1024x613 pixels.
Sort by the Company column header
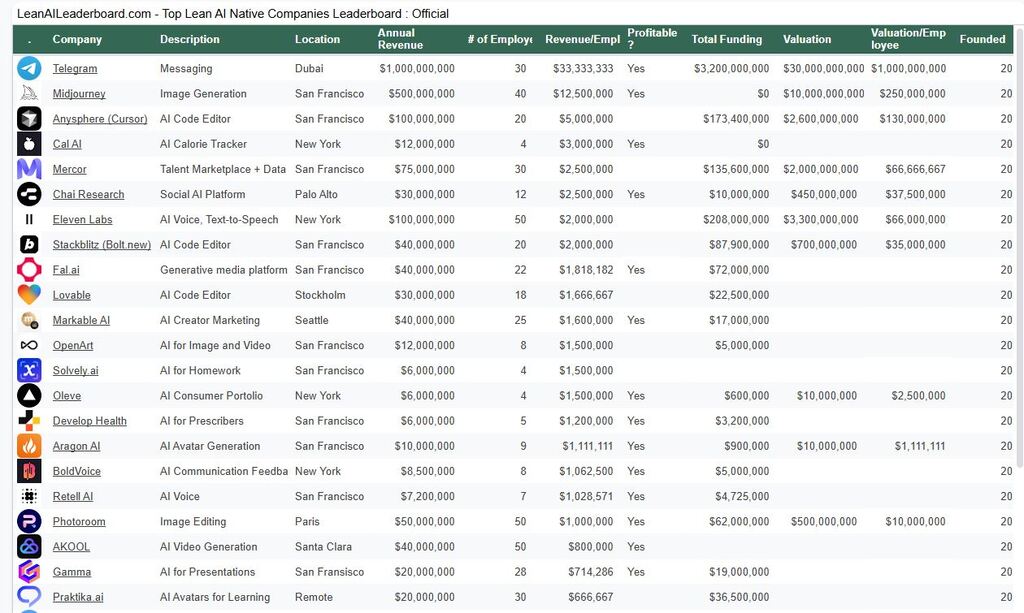[x=77, y=39]
